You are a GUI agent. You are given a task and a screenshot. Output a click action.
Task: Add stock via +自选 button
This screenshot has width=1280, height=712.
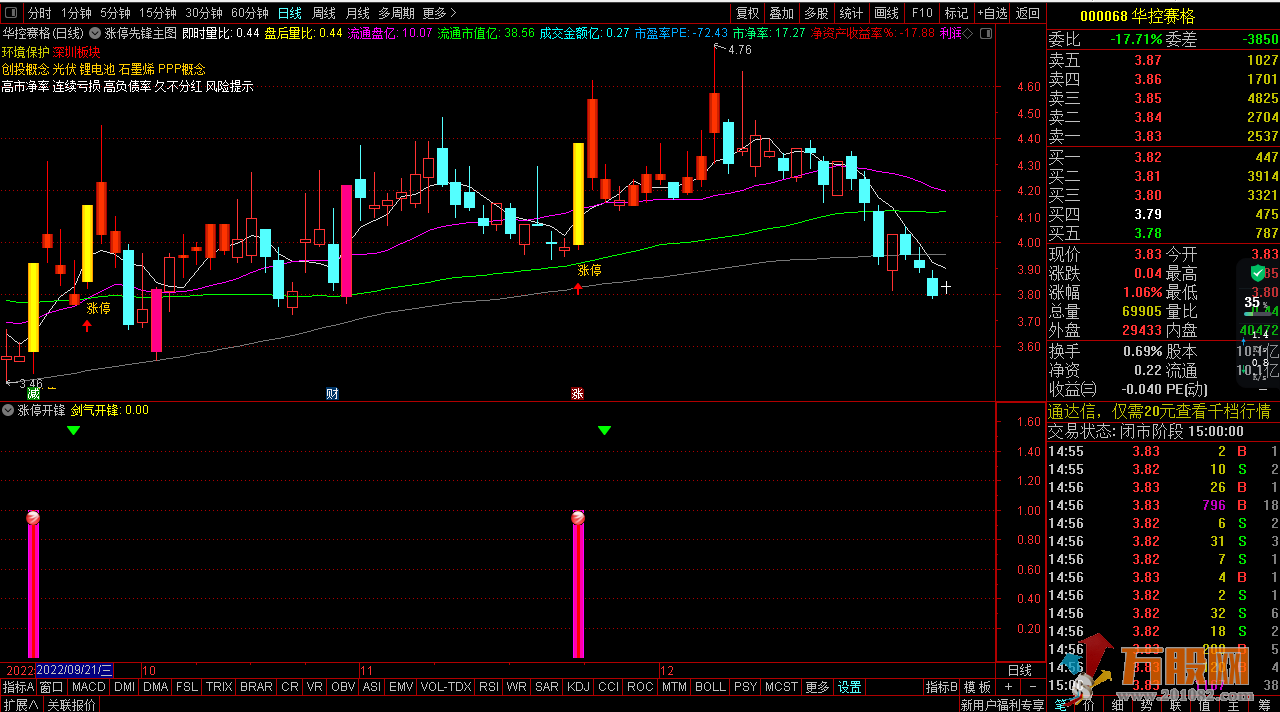point(992,13)
